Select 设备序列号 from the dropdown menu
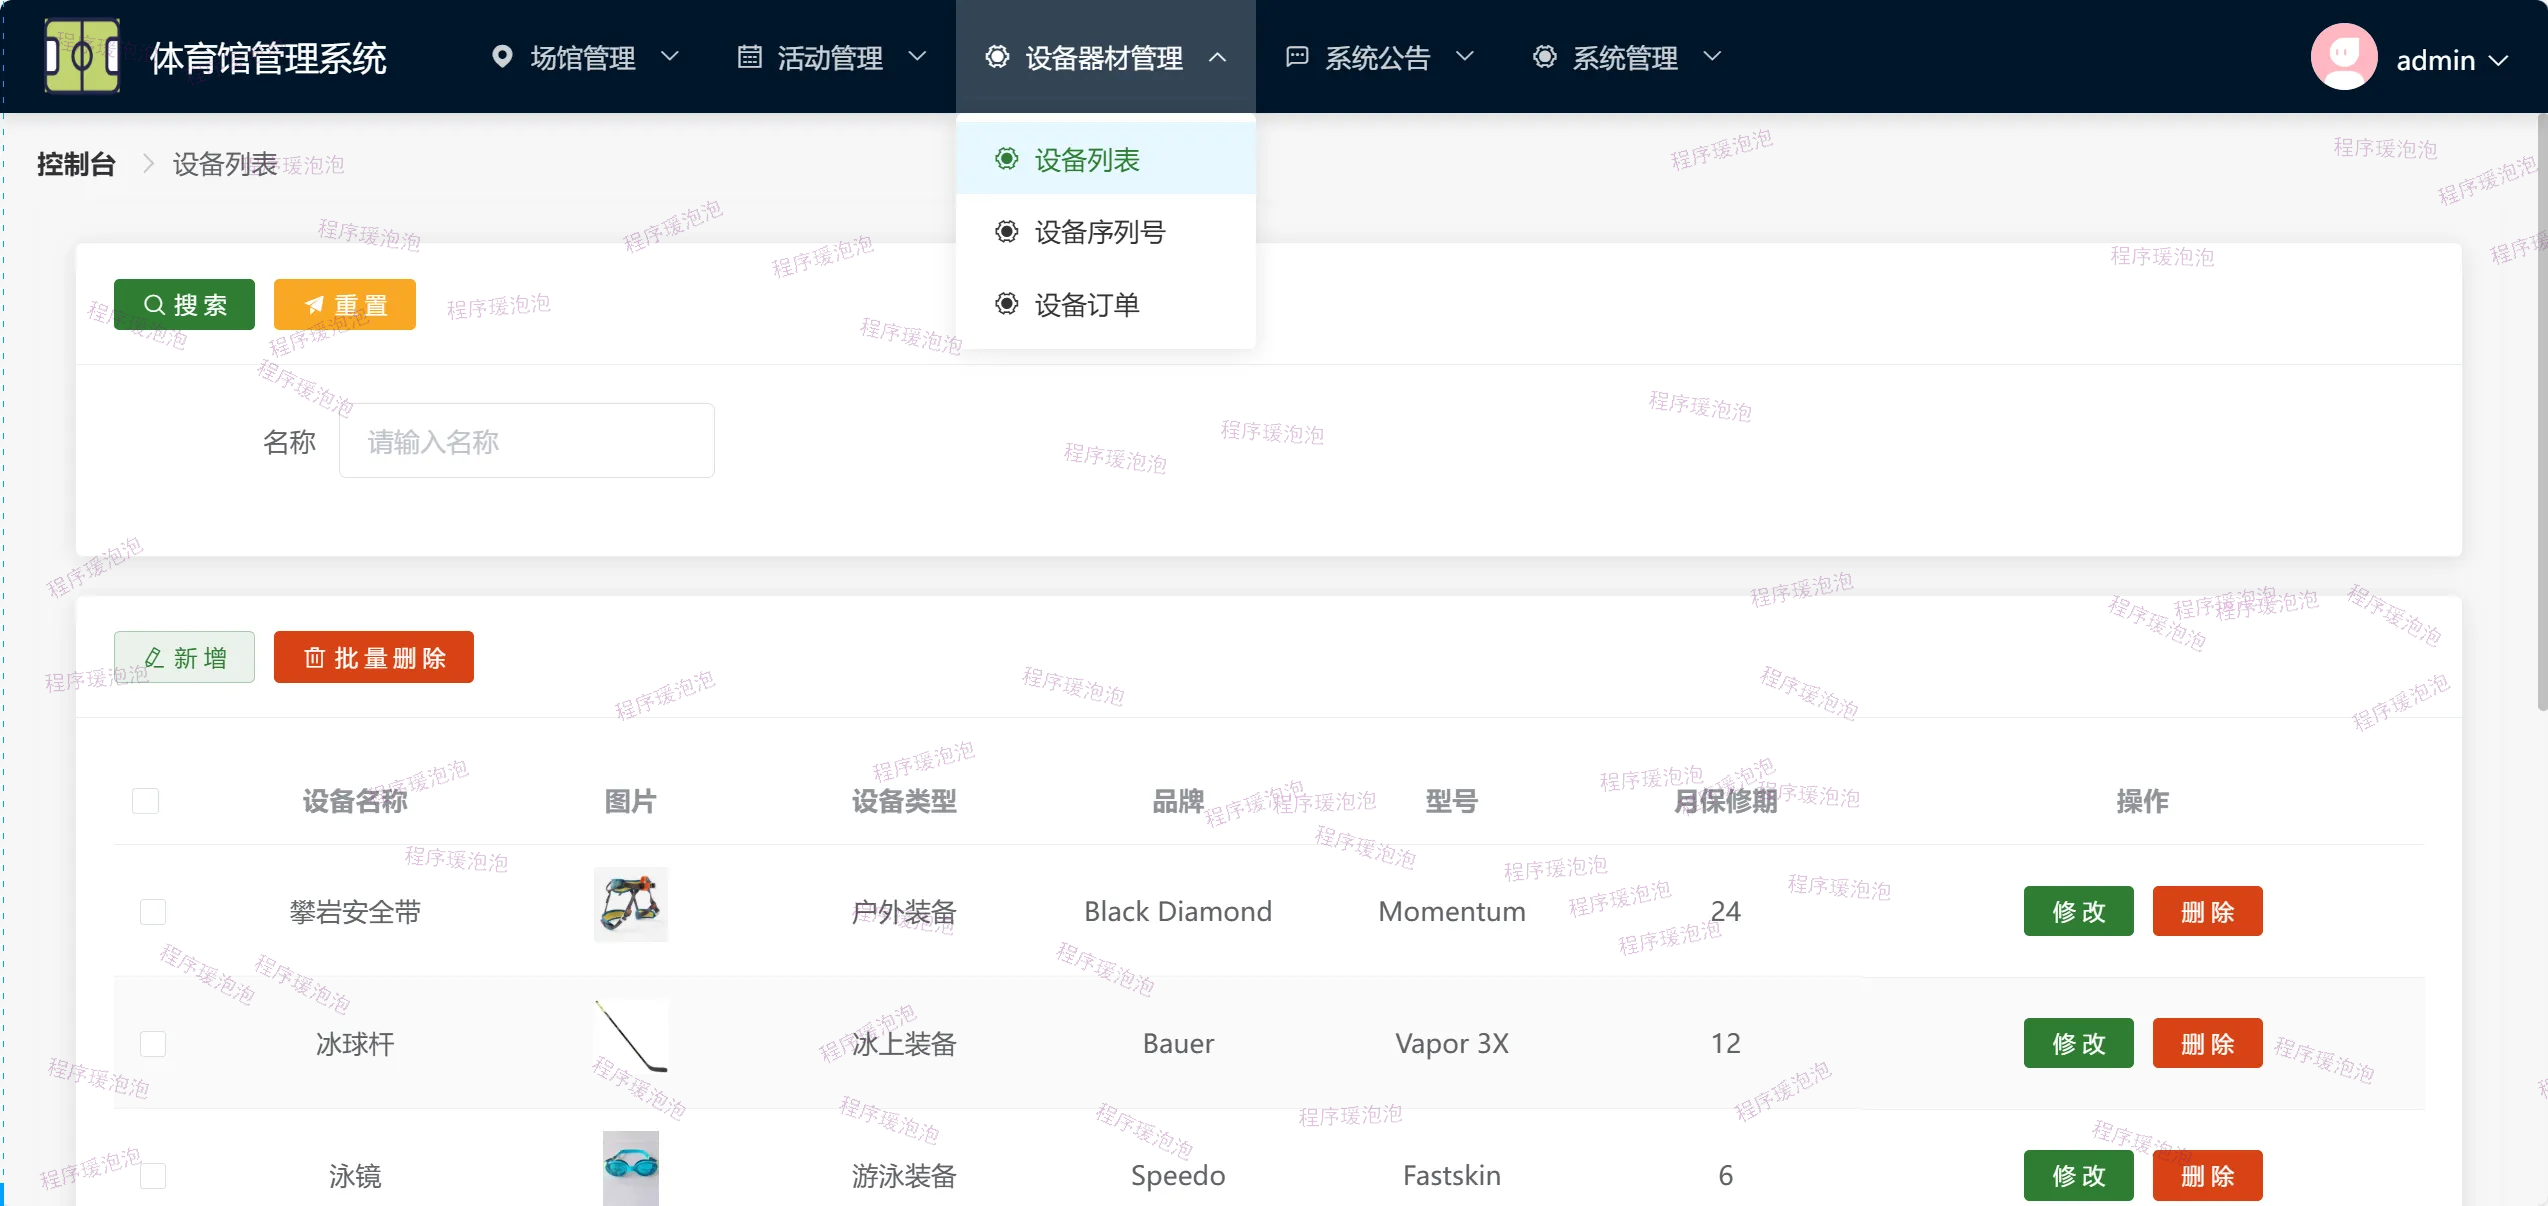This screenshot has width=2548, height=1206. [x=1099, y=232]
